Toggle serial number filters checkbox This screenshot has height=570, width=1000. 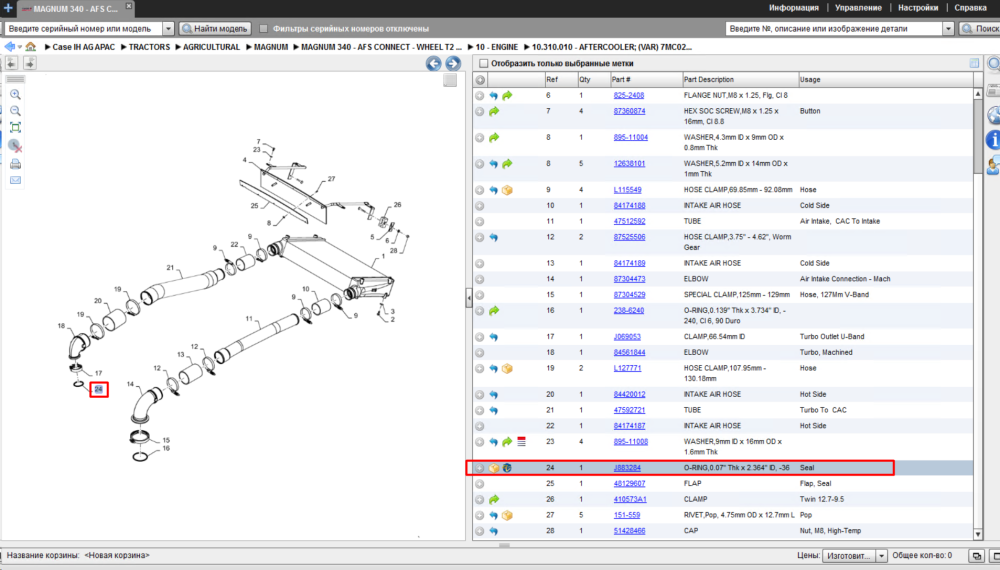[x=263, y=29]
